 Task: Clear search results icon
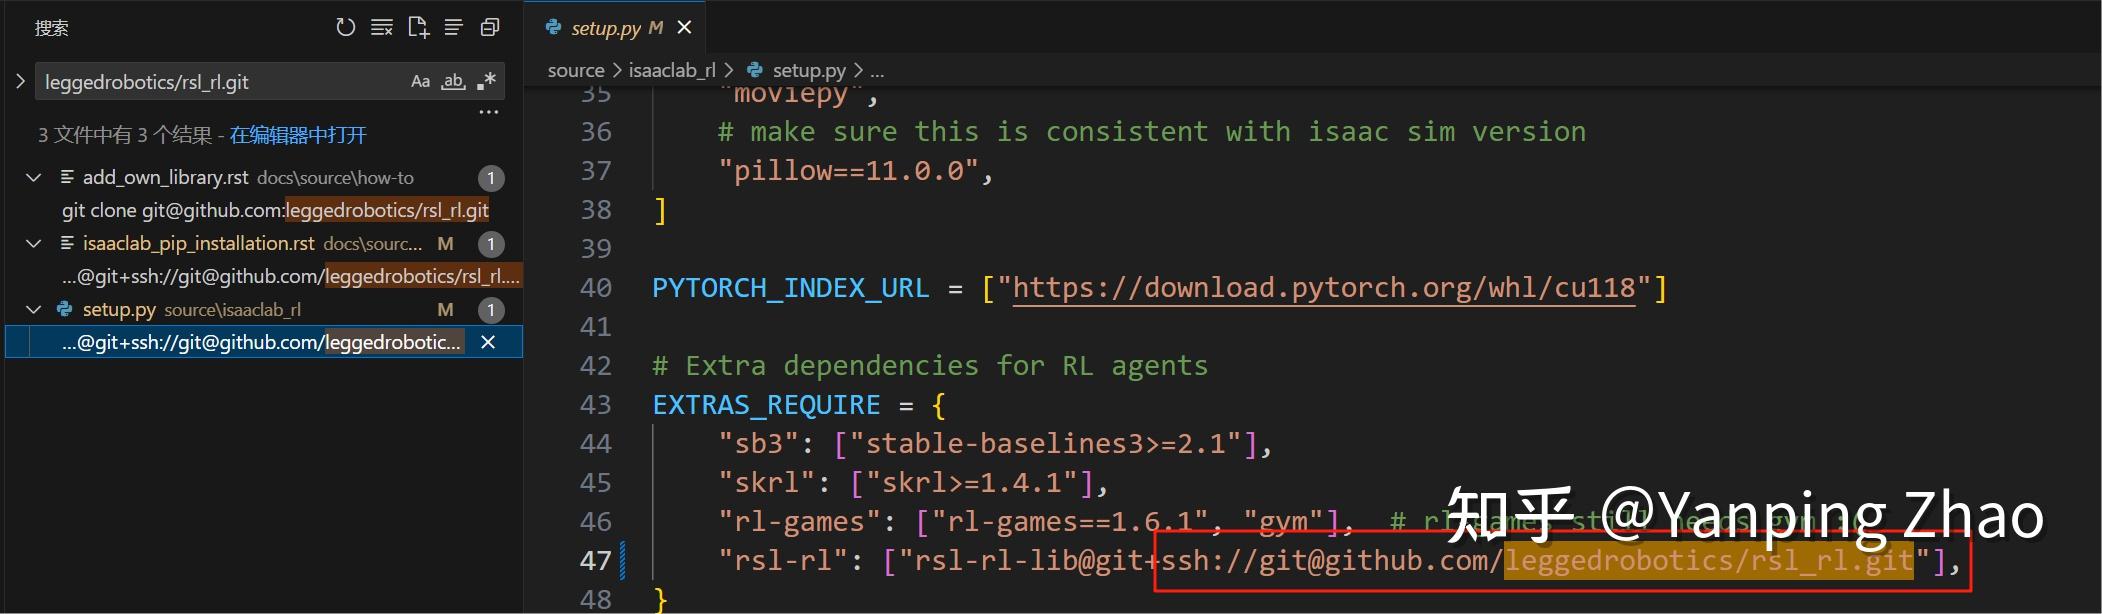click(x=381, y=27)
